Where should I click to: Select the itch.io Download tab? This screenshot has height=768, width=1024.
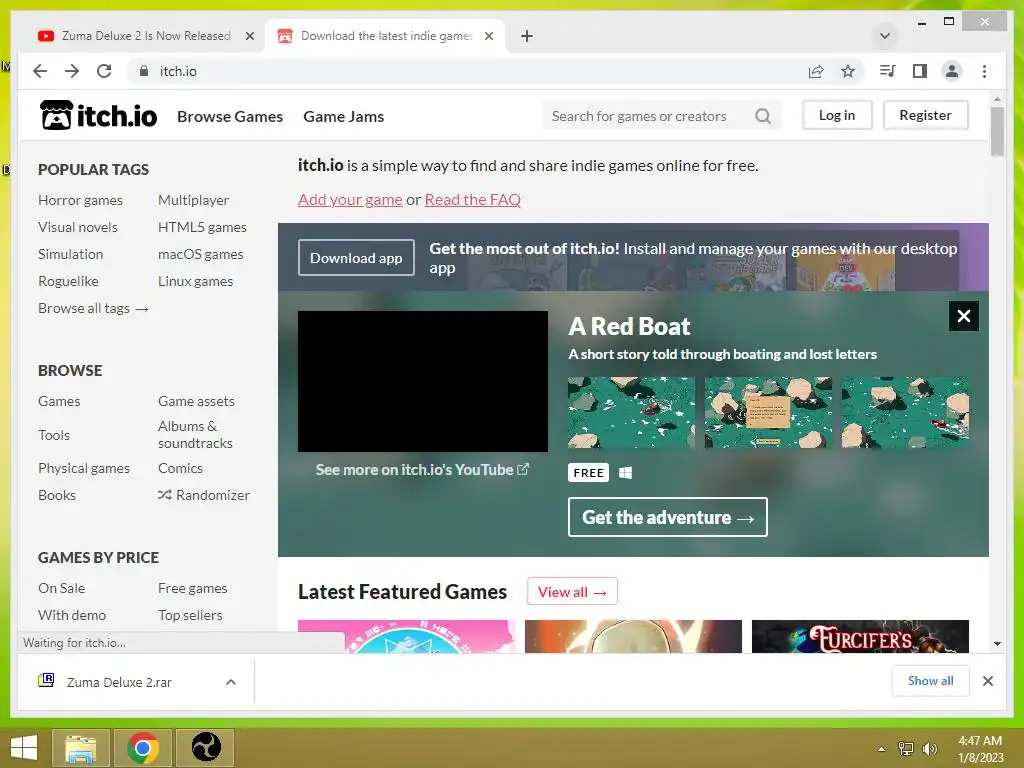click(385, 36)
